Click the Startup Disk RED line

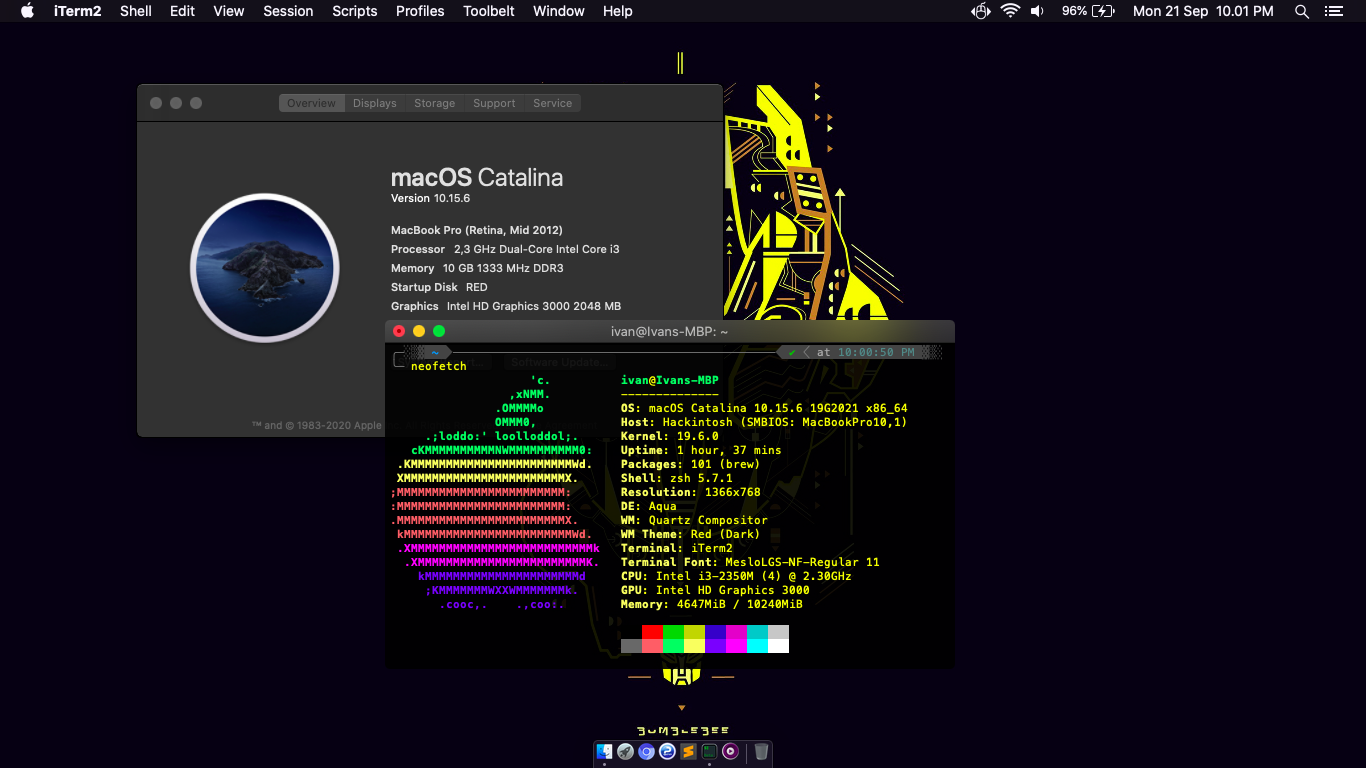(x=439, y=287)
